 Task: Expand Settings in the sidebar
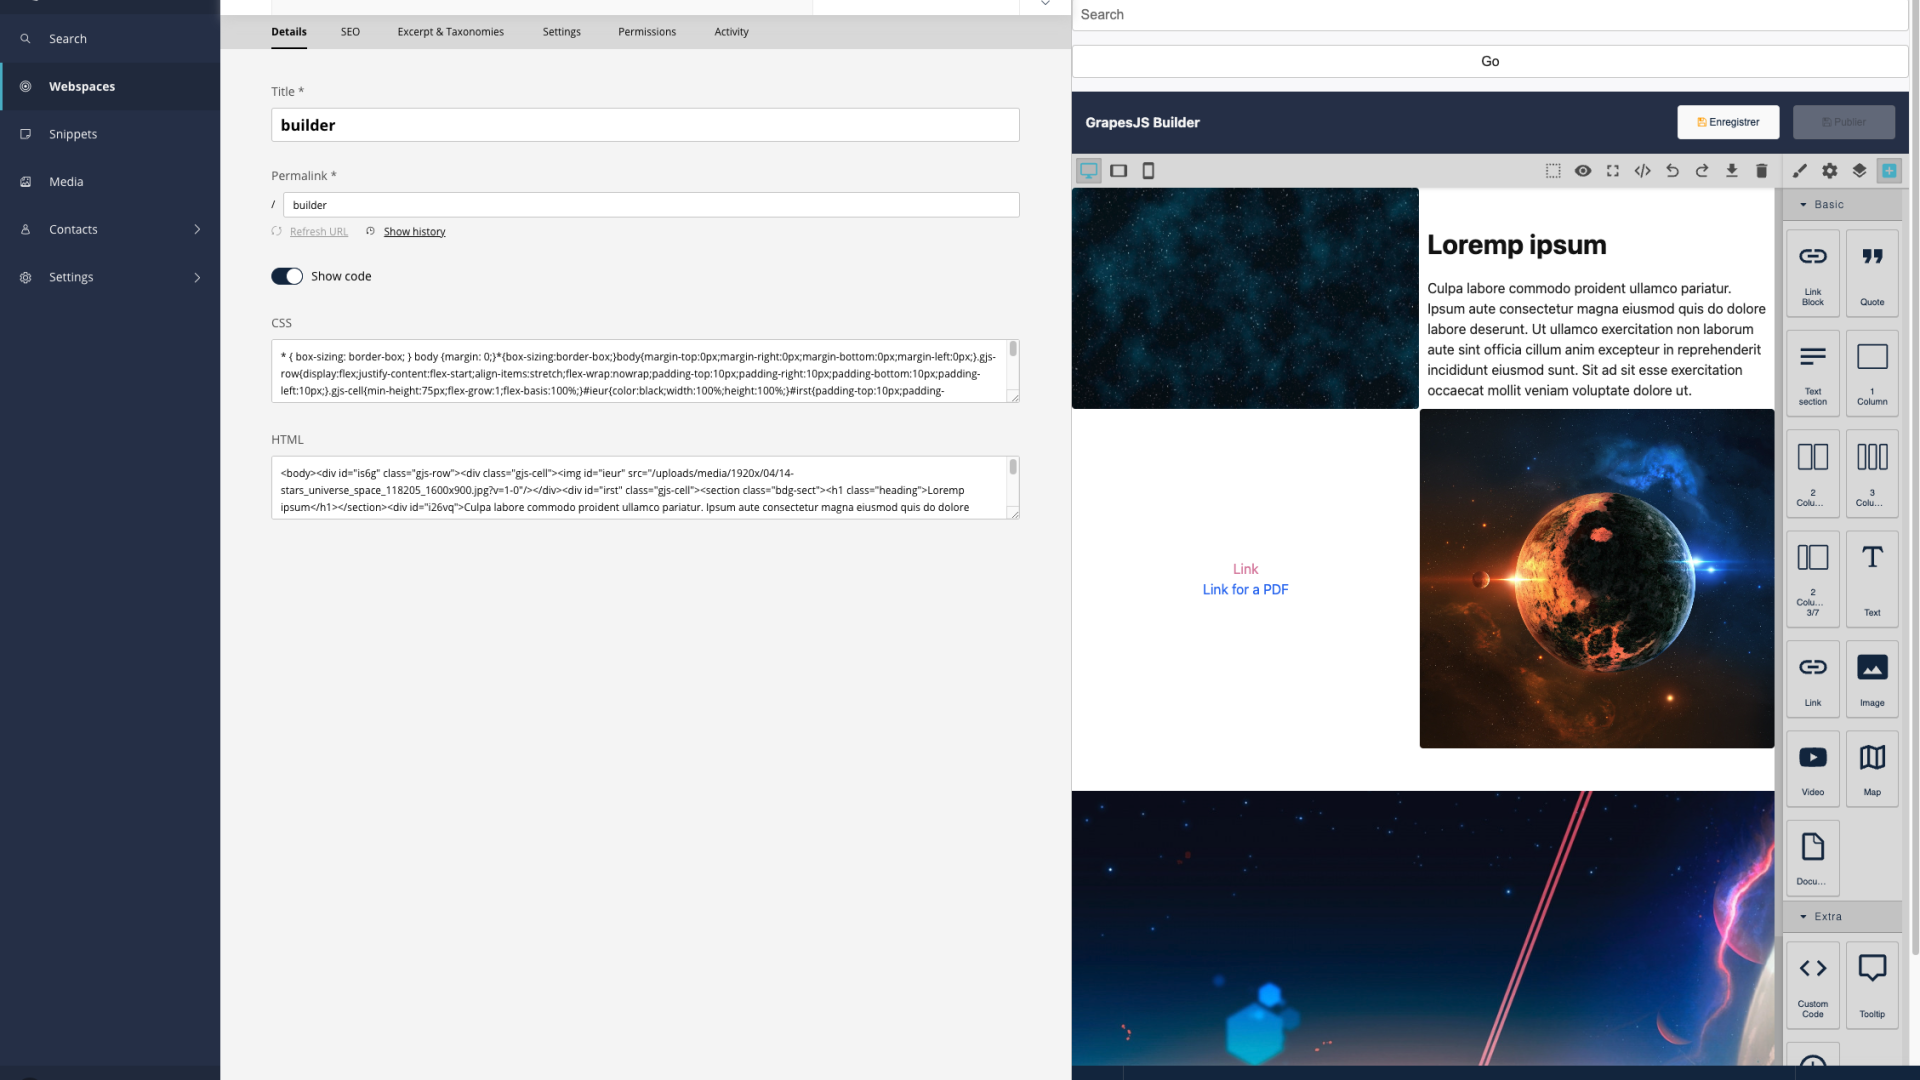point(110,278)
